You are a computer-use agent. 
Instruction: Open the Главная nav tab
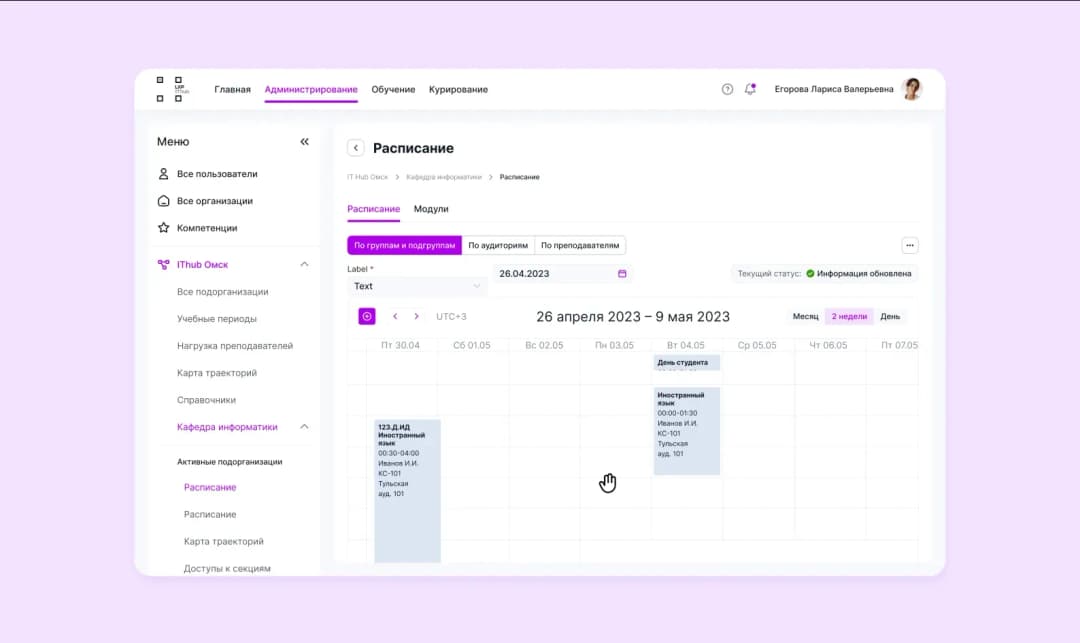(232, 89)
